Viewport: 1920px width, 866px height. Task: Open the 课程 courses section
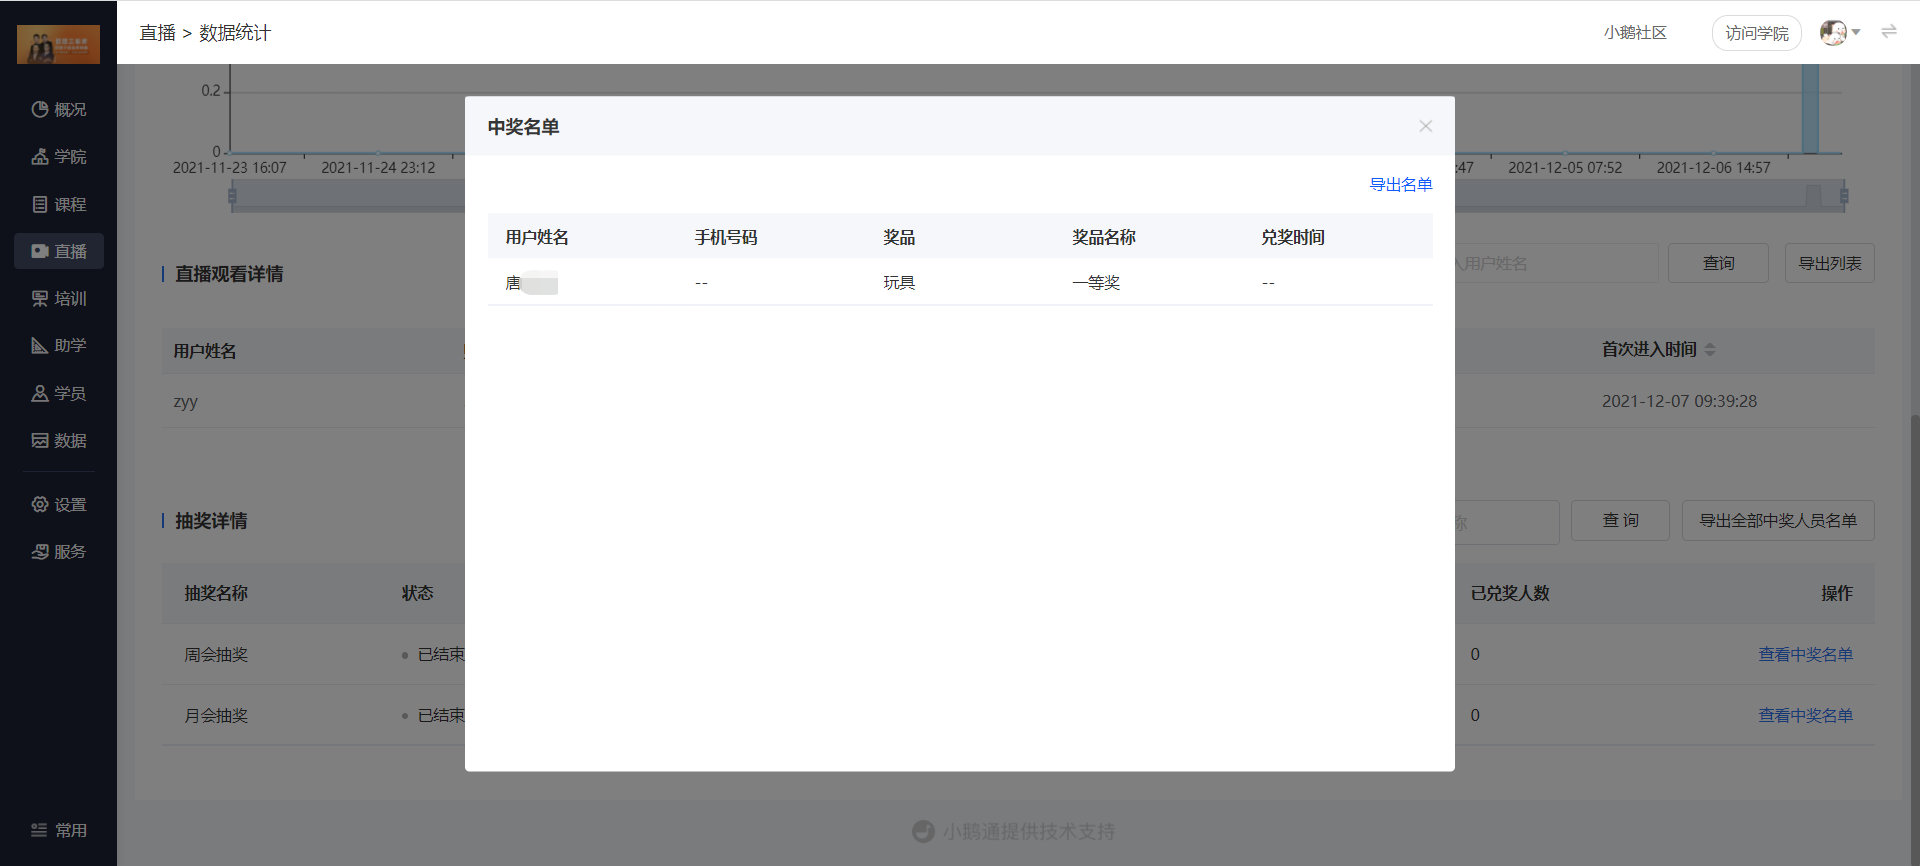[59, 204]
